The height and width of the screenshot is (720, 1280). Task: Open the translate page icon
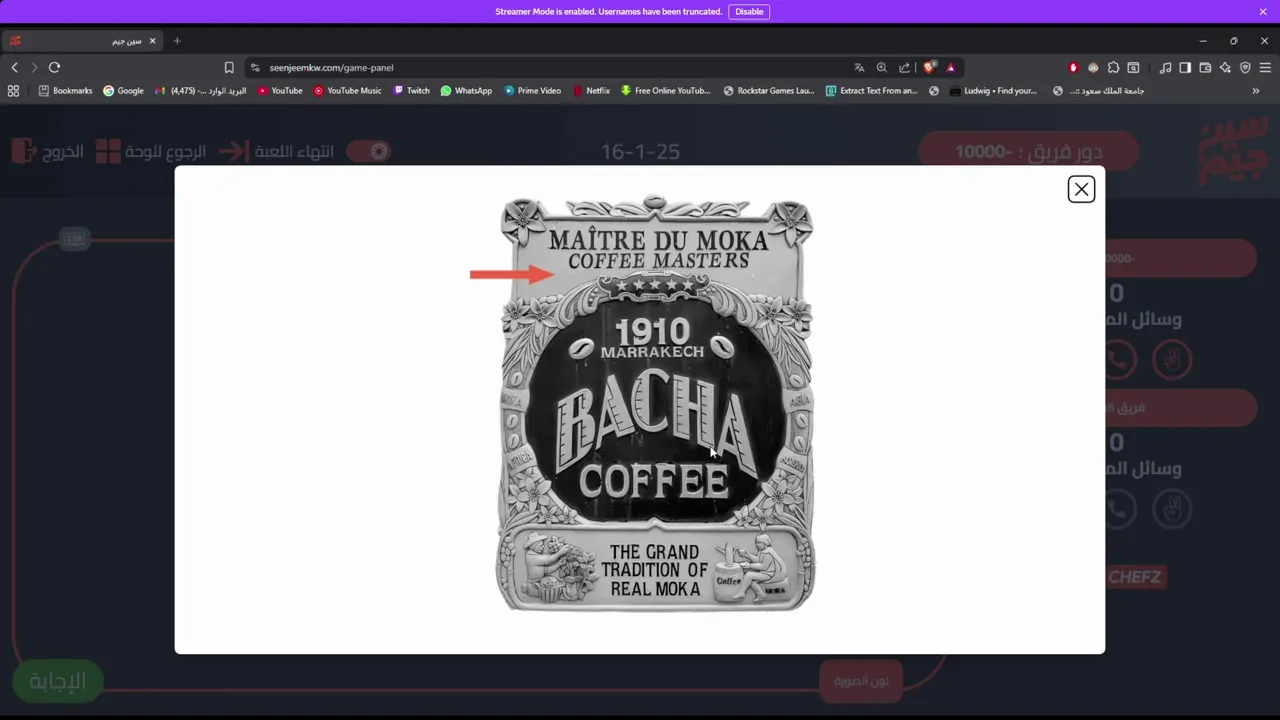pos(859,67)
